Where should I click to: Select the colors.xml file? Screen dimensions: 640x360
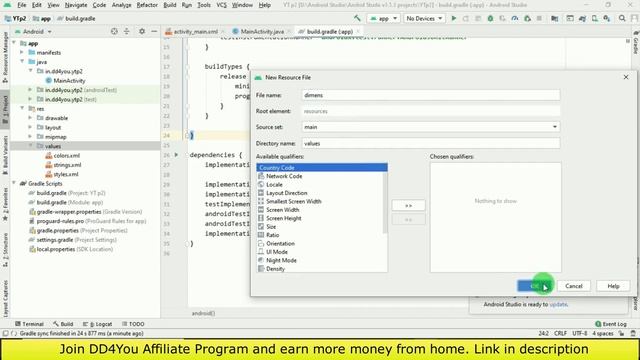(62, 155)
